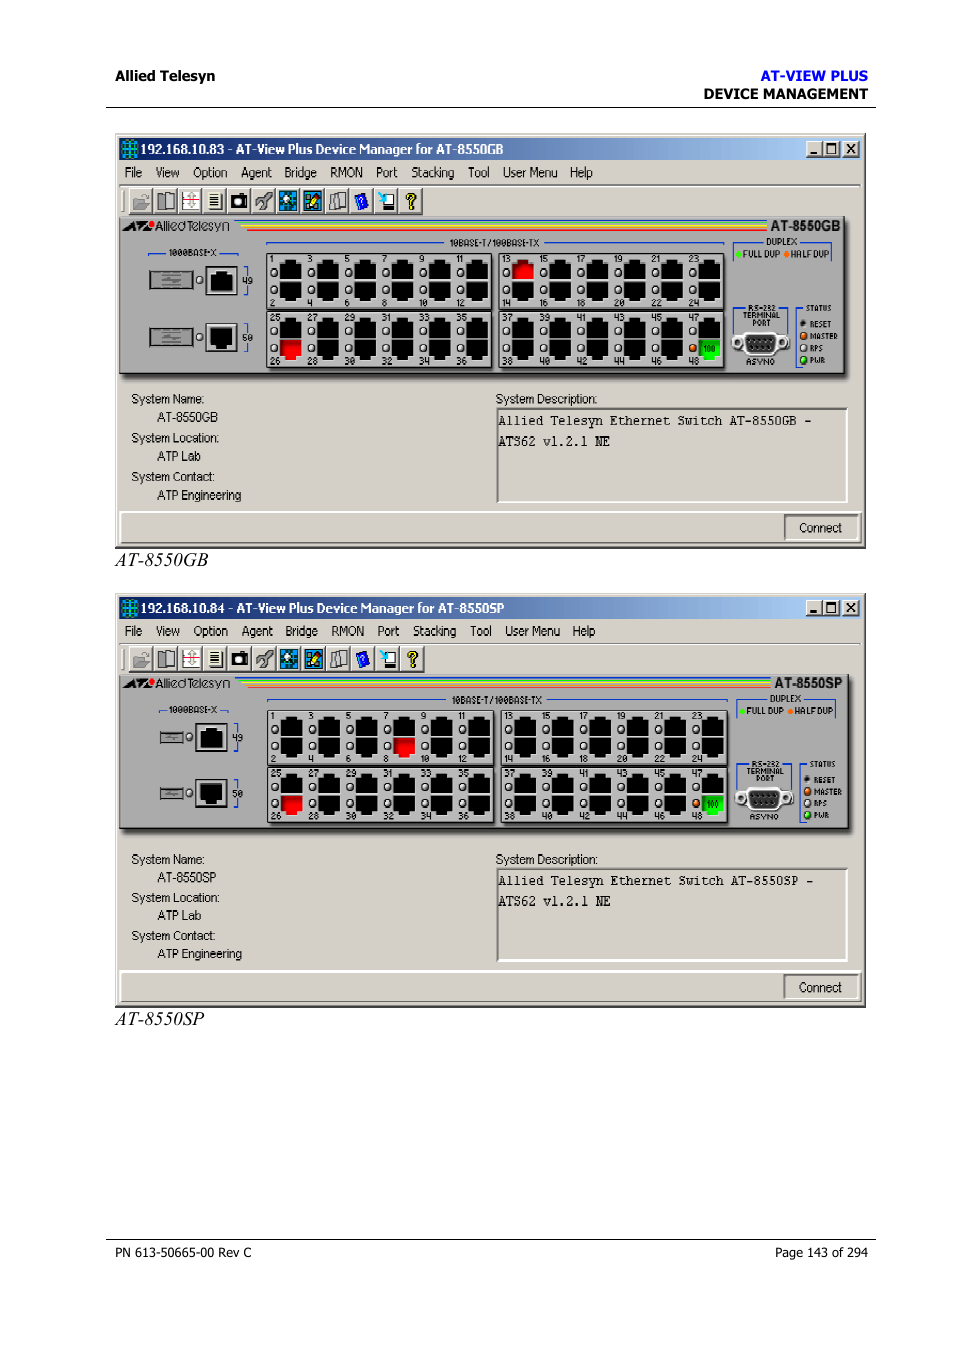954x1351 pixels.
Task: Select green port 48 on AT-8550SP switch
Action: pos(713,805)
